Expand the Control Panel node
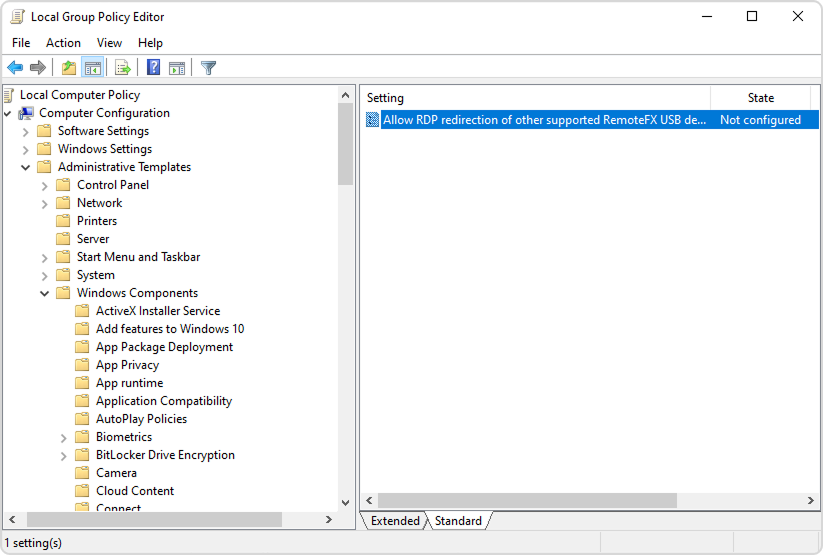Screen dimensions: 823x555 click(45, 186)
